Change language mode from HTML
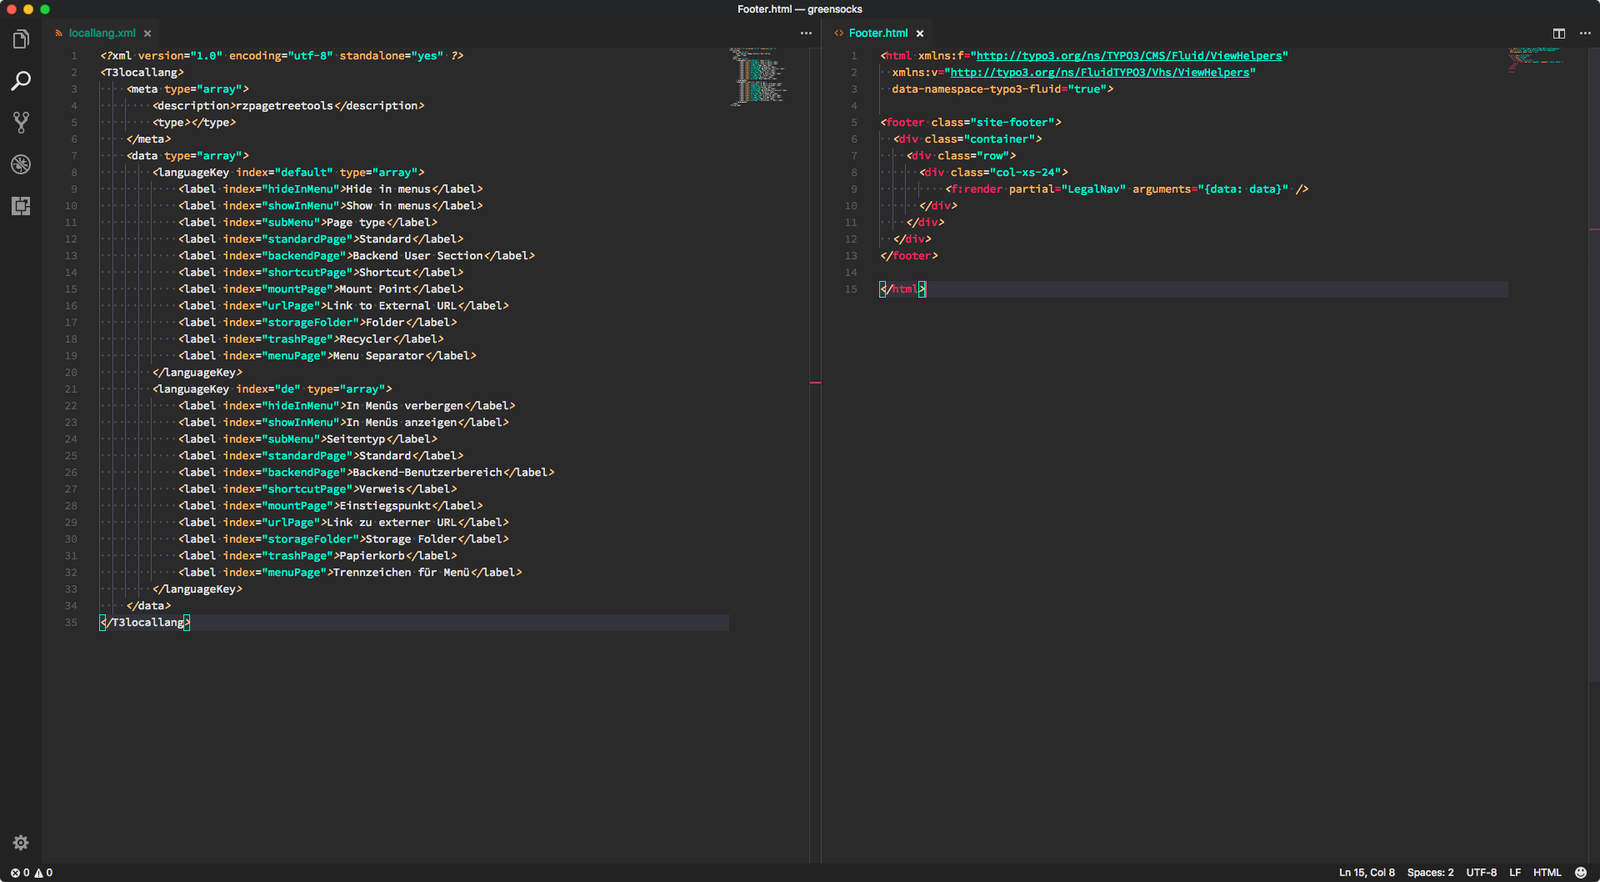Screen dimensions: 1600x882 pos(1547,873)
